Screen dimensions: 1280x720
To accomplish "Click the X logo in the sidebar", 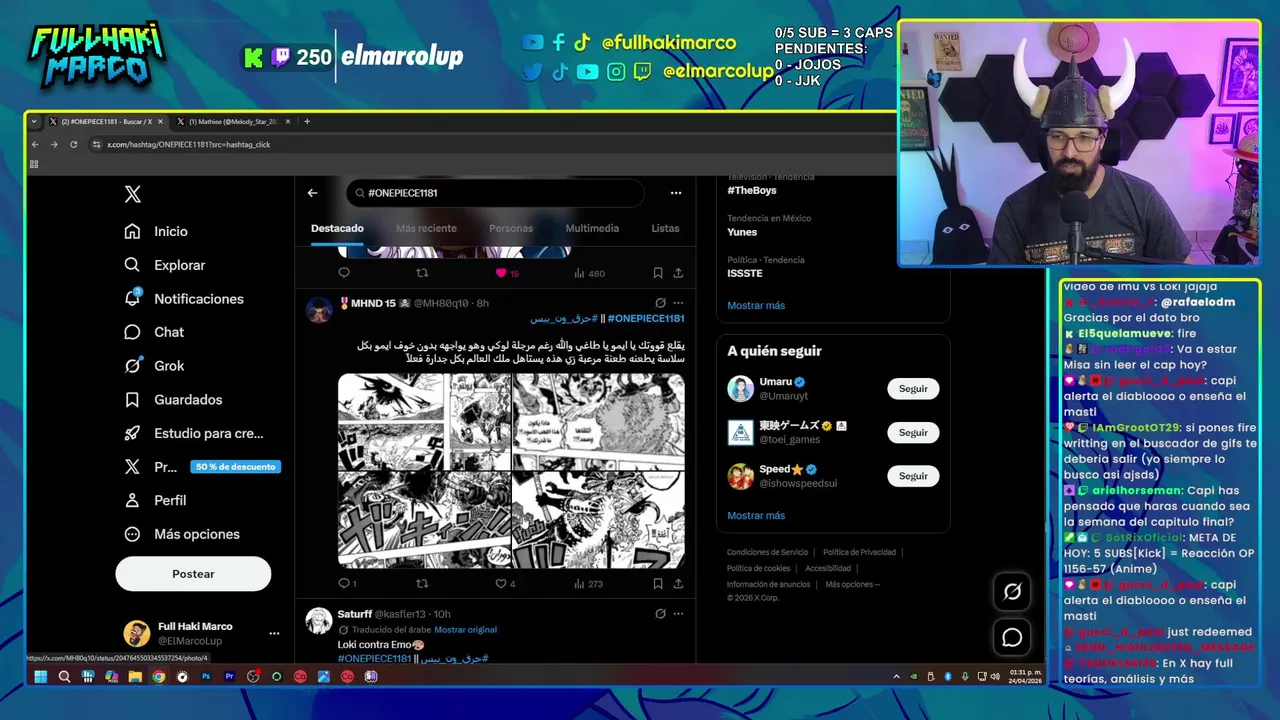I will pyautogui.click(x=132, y=194).
